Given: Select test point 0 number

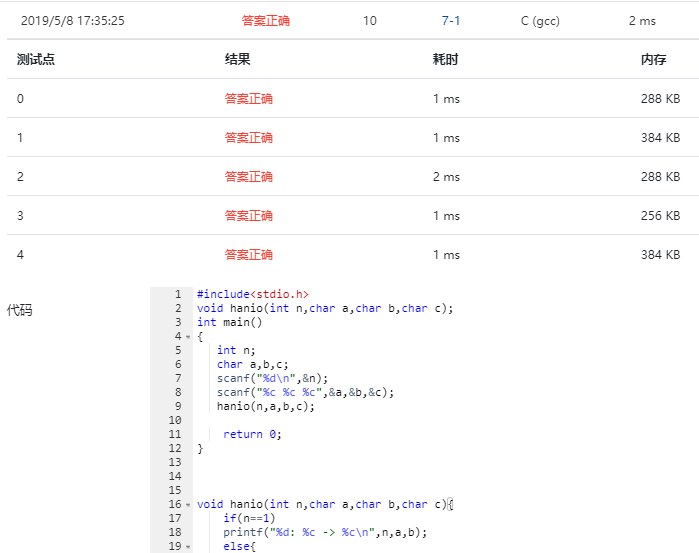Looking at the screenshot, I should pyautogui.click(x=20, y=99).
